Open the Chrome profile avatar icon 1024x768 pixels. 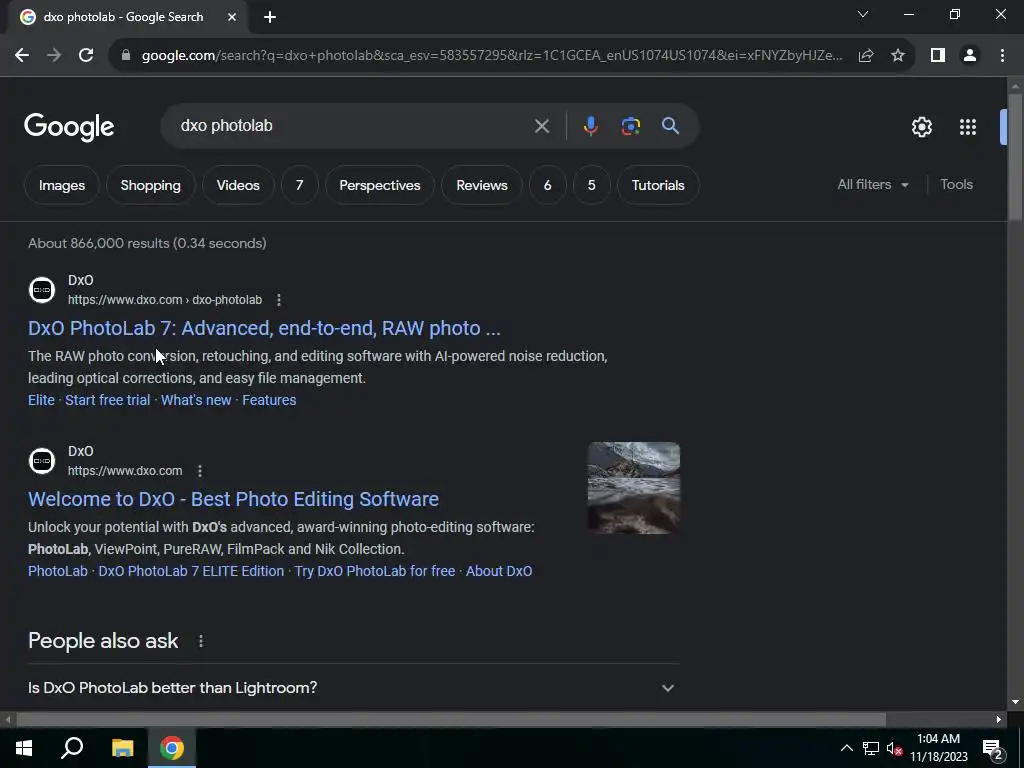pyautogui.click(x=970, y=56)
